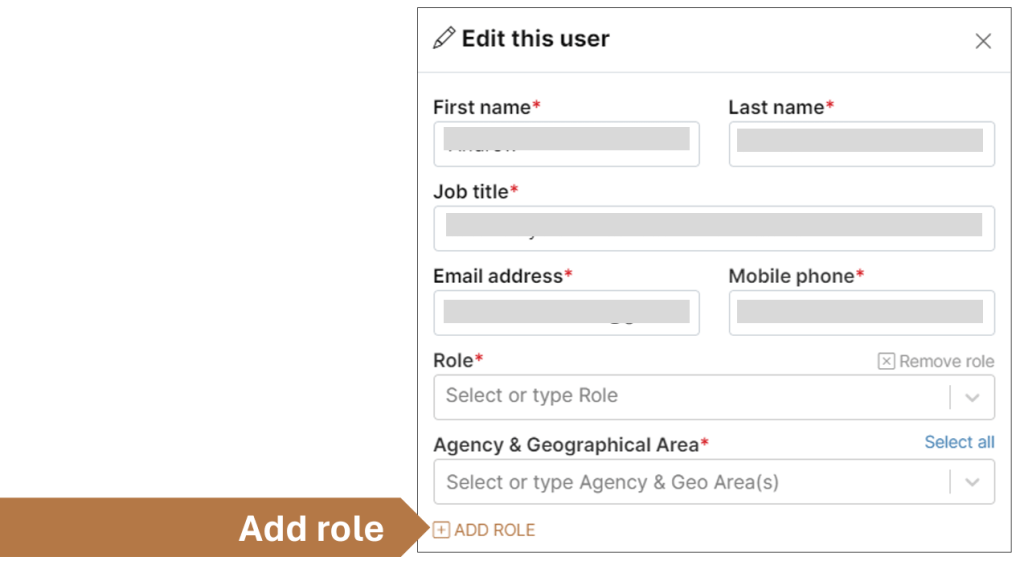Click the Select all link
This screenshot has height=561, width=1024.
(x=959, y=442)
